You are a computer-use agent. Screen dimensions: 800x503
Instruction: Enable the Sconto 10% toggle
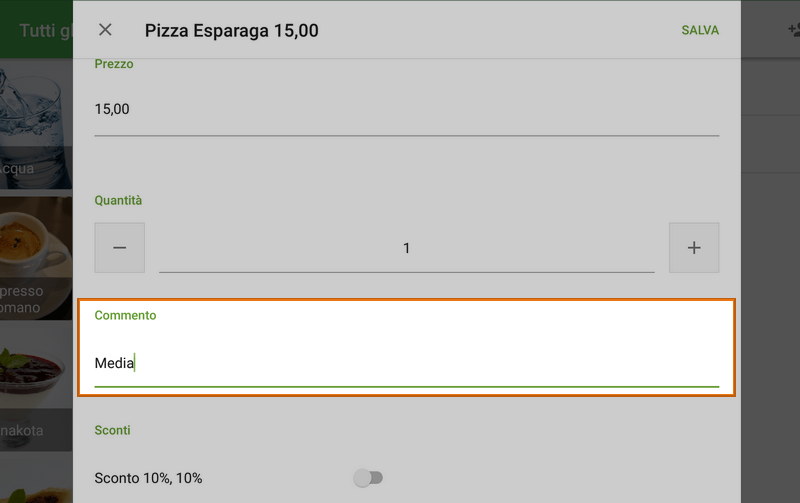[x=368, y=478]
